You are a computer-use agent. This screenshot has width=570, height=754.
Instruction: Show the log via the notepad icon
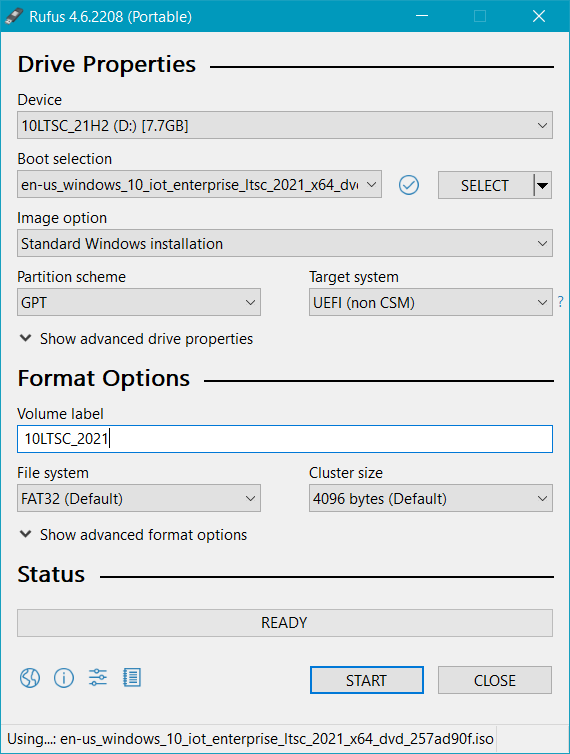pyautogui.click(x=132, y=678)
